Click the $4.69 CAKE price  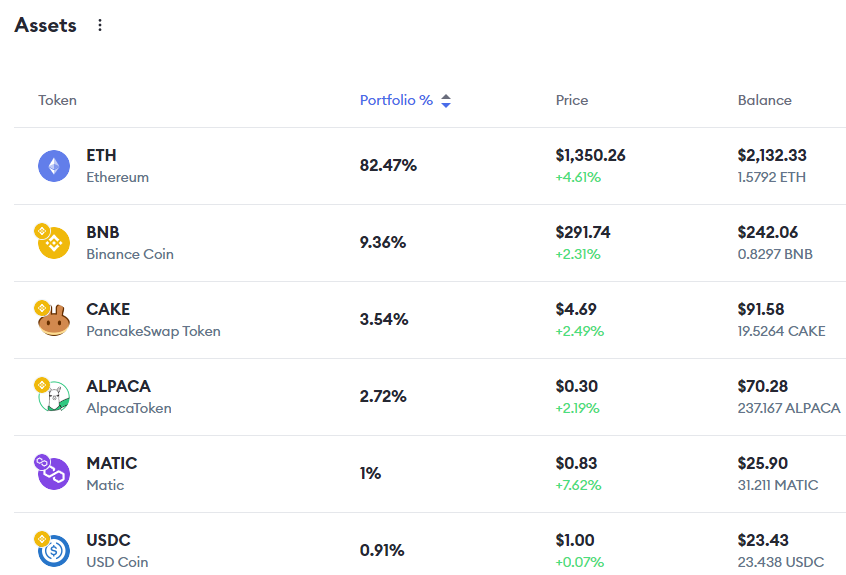(x=576, y=309)
